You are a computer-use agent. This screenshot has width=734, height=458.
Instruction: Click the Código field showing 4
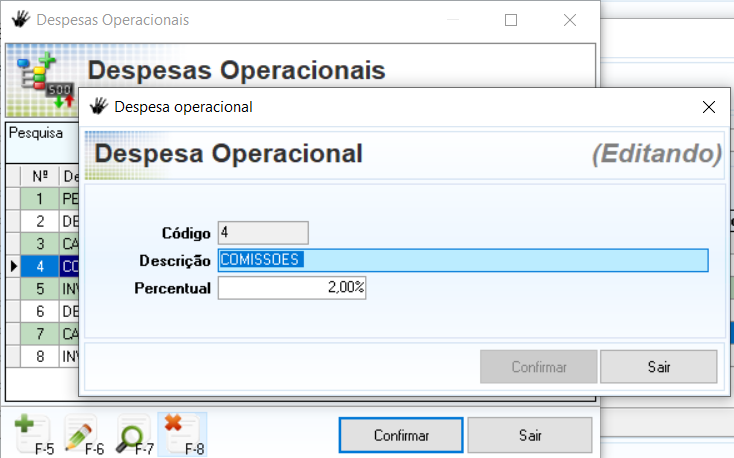pyautogui.click(x=263, y=233)
